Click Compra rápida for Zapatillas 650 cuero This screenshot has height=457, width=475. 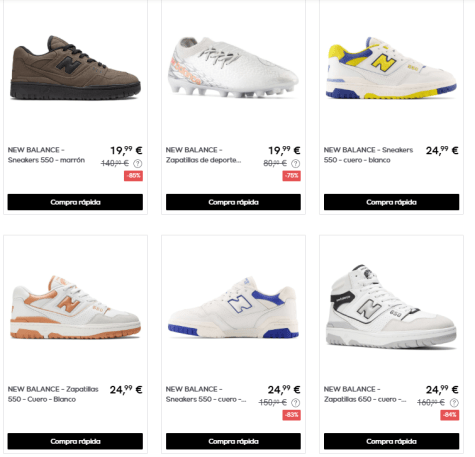click(391, 441)
